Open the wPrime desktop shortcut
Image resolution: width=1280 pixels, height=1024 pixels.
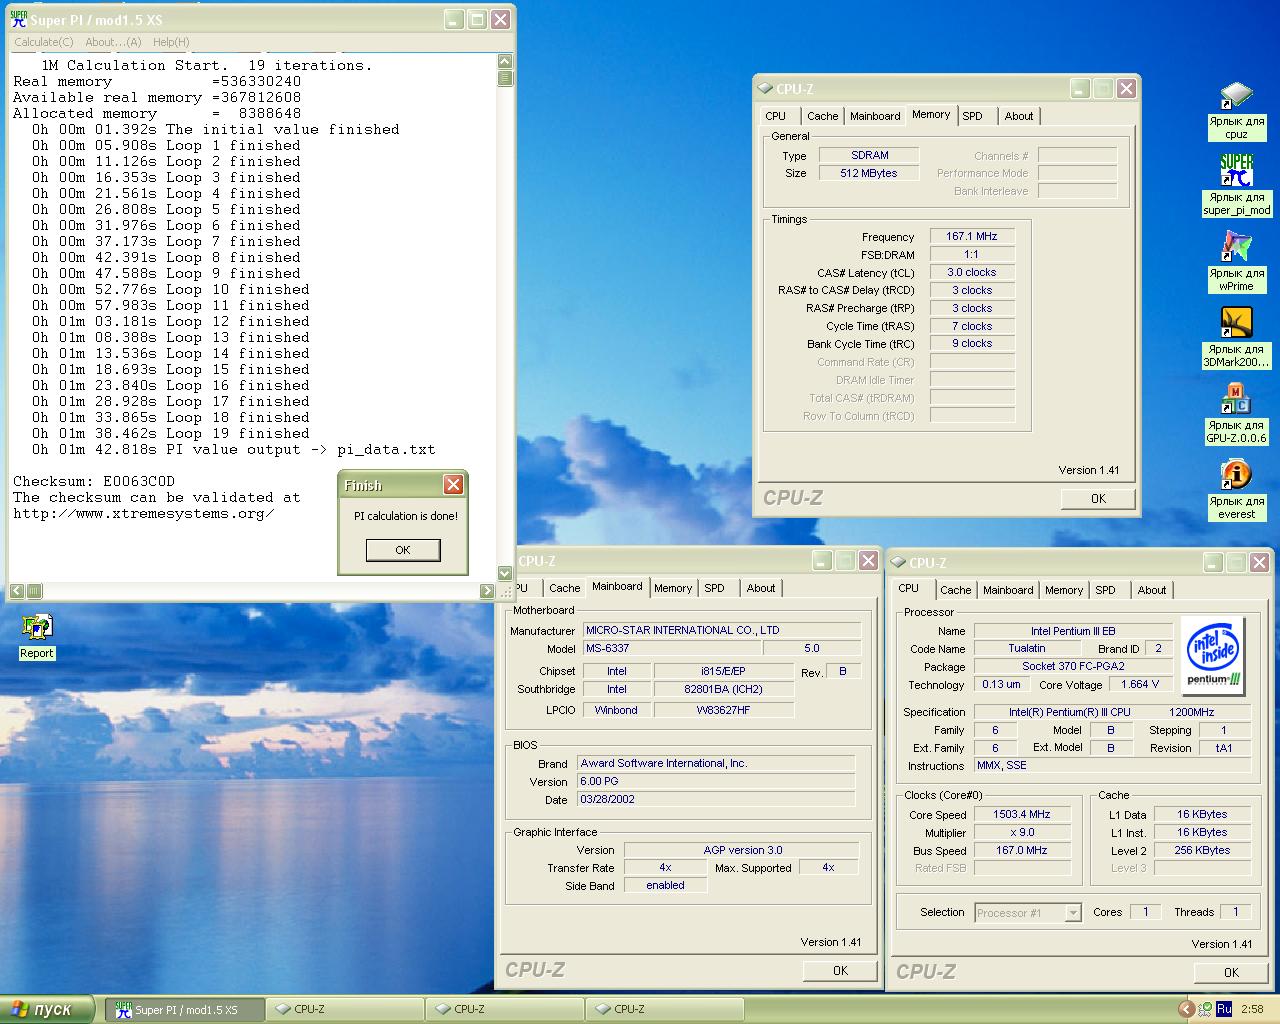coord(1236,262)
